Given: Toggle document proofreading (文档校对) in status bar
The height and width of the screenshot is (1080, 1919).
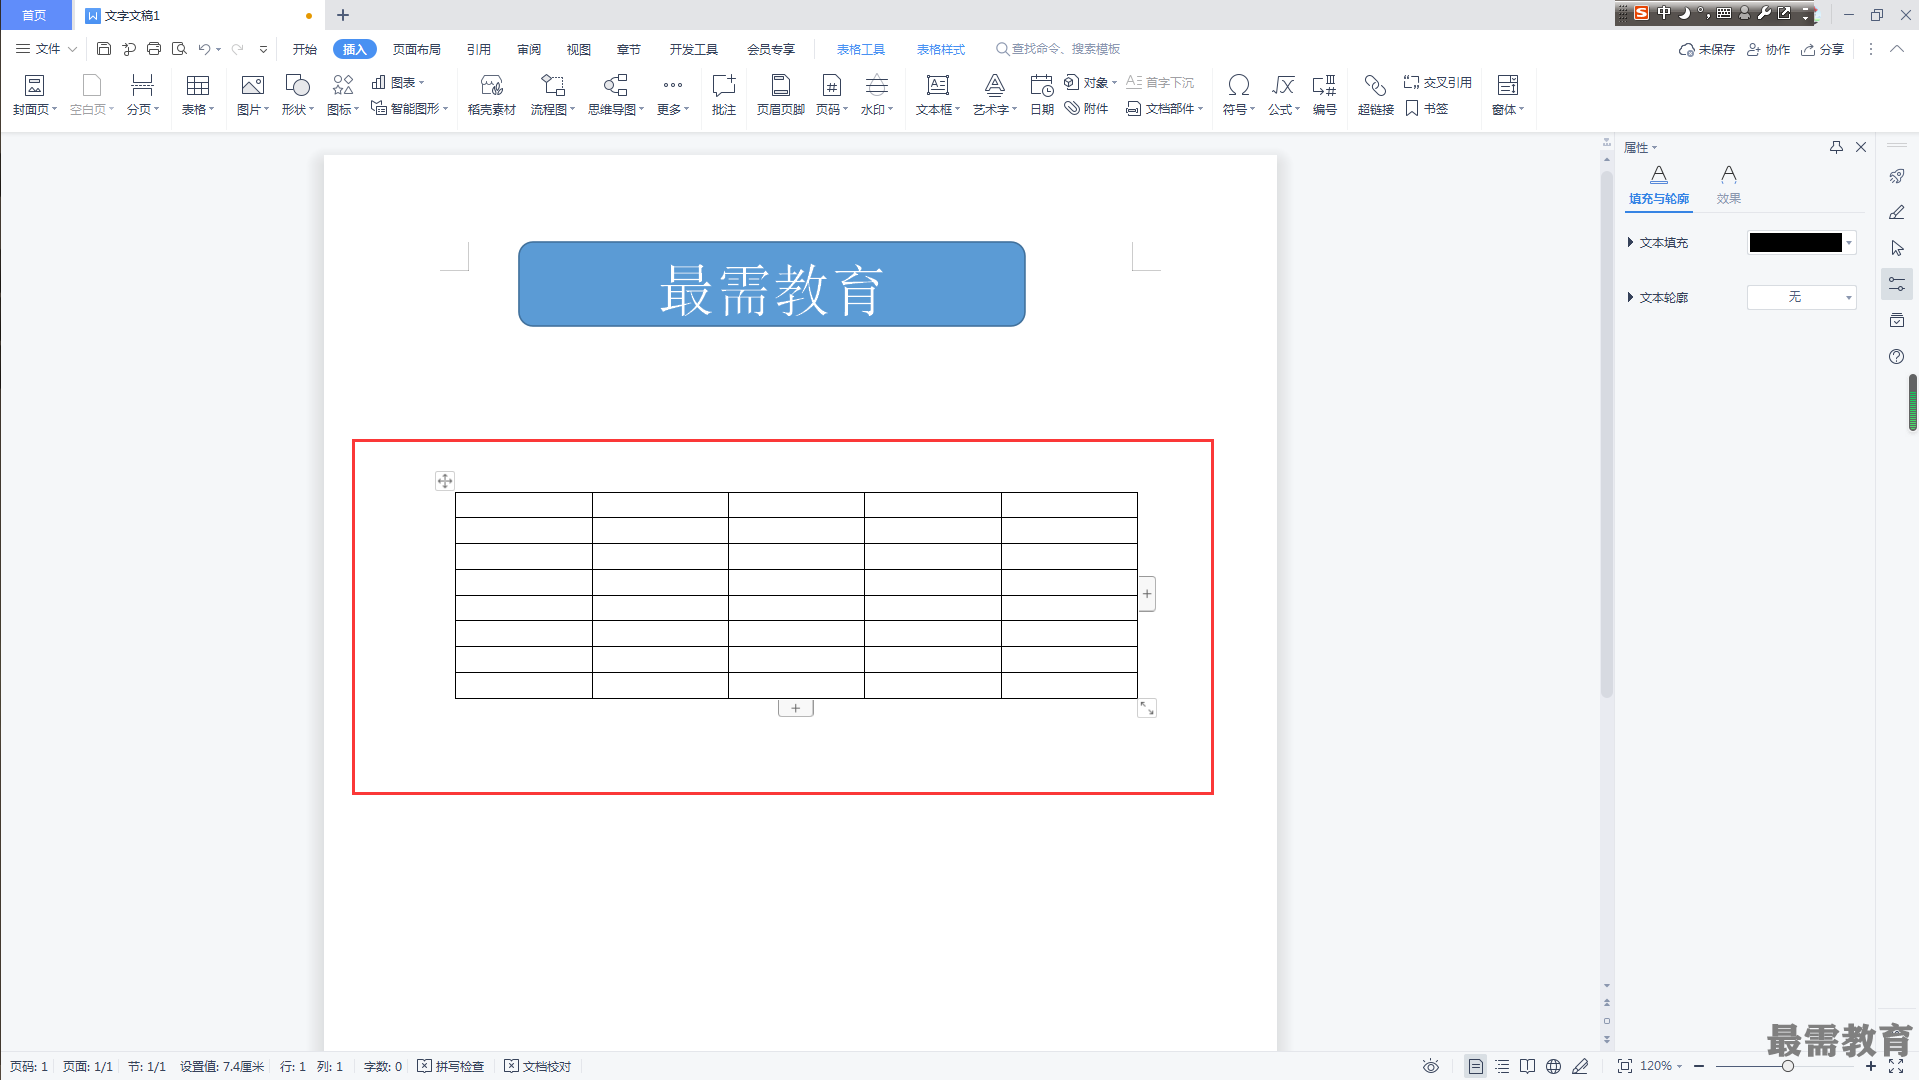Looking at the screenshot, I should coord(538,1066).
